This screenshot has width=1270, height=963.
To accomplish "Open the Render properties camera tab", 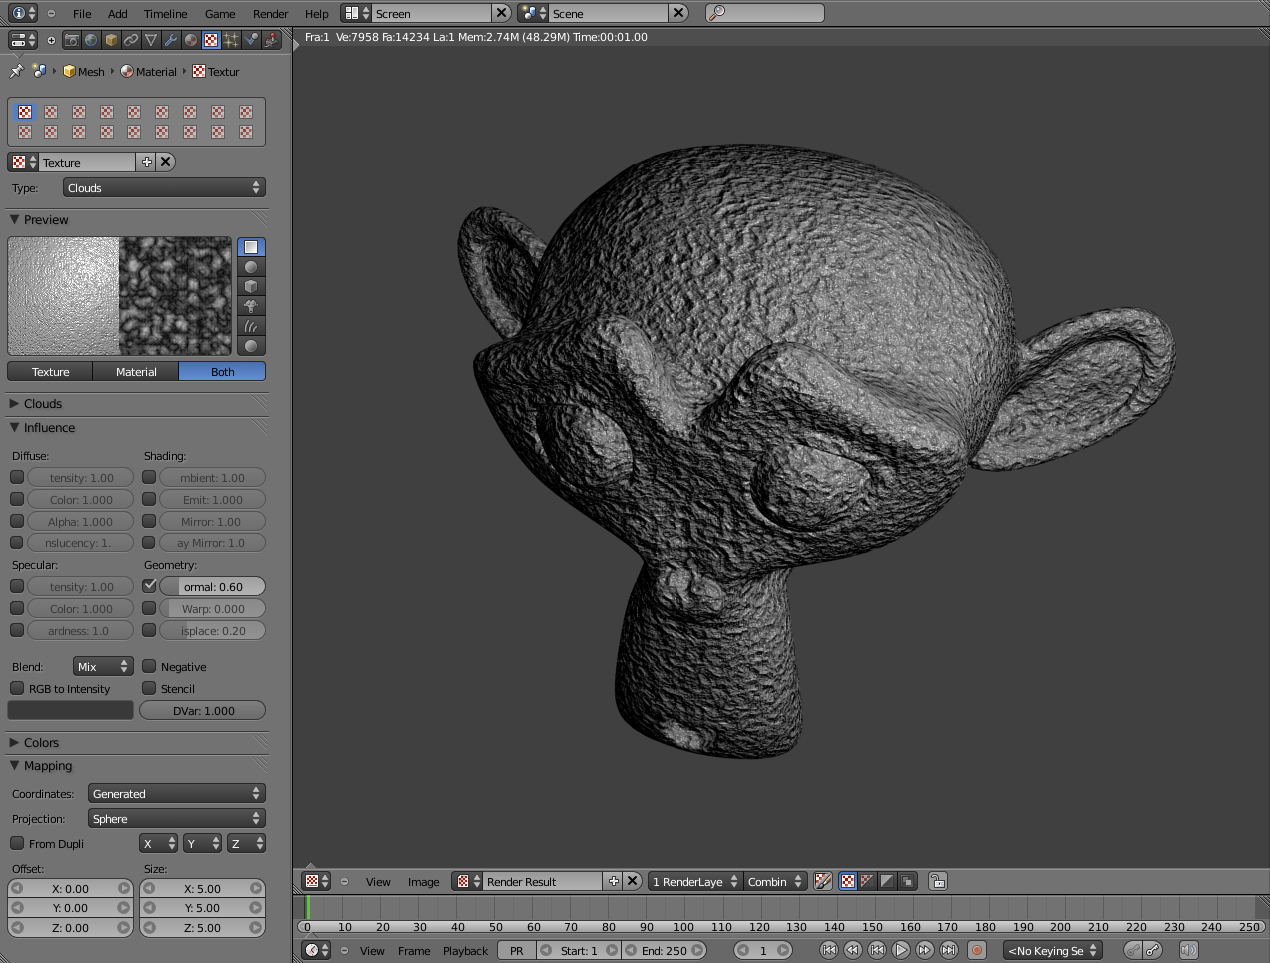I will 72,40.
